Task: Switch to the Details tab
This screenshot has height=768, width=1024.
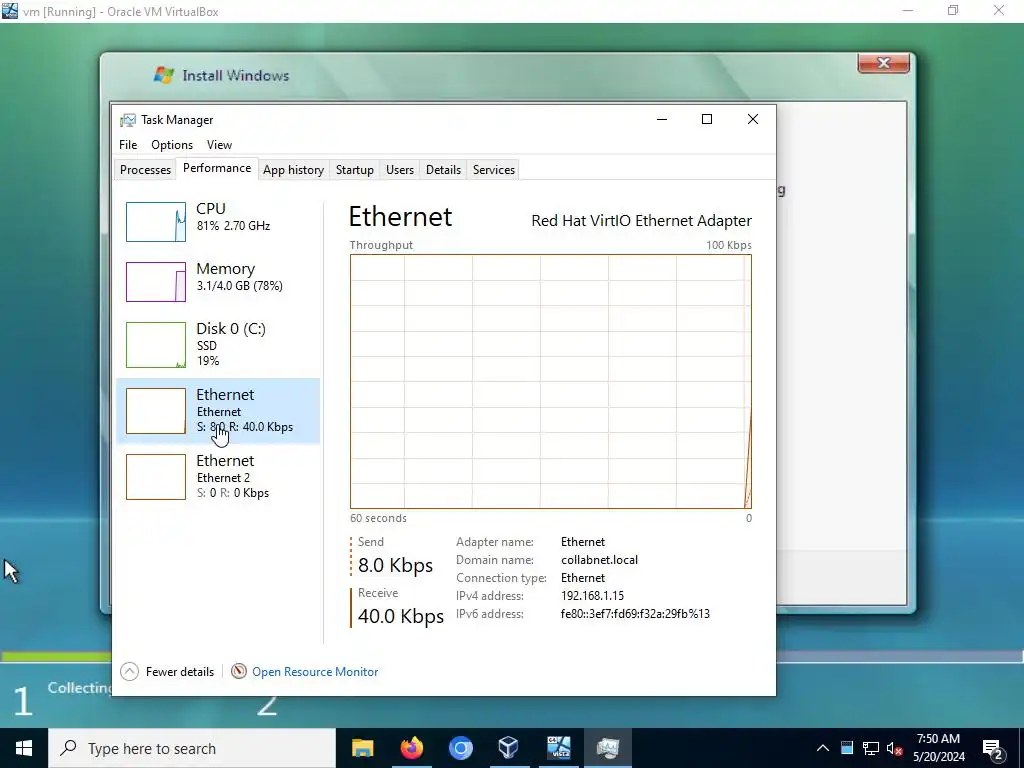Action: (443, 170)
